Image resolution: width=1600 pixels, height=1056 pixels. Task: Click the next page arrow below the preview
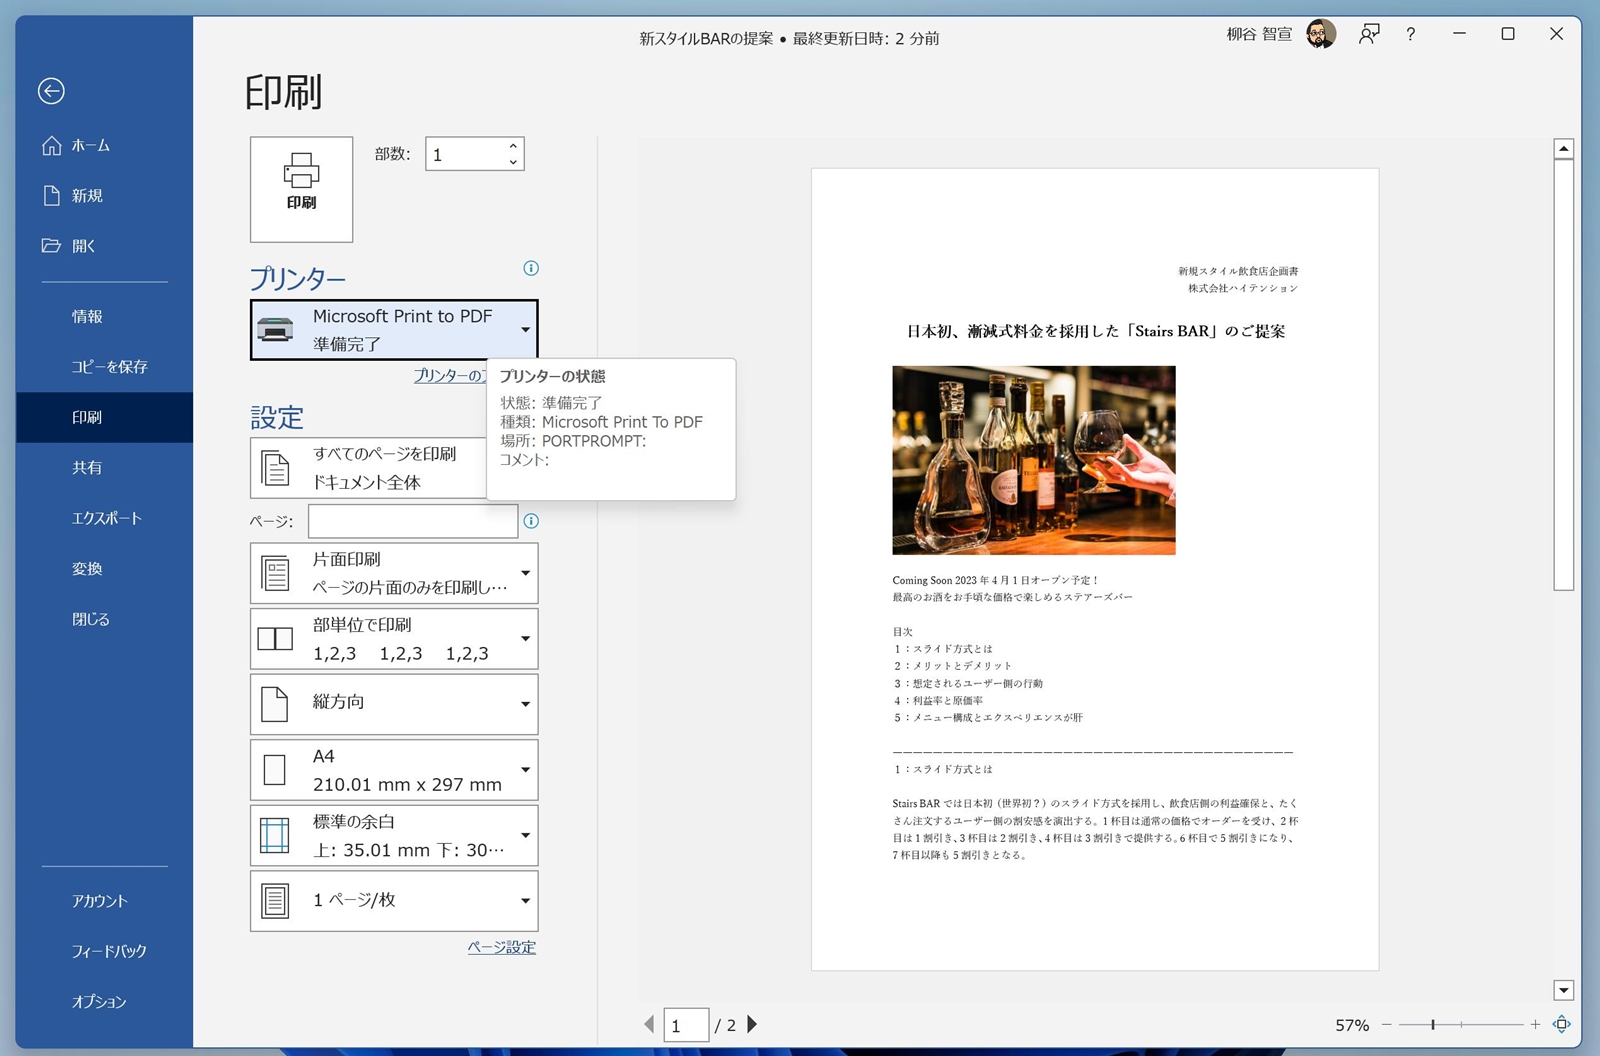click(752, 1024)
